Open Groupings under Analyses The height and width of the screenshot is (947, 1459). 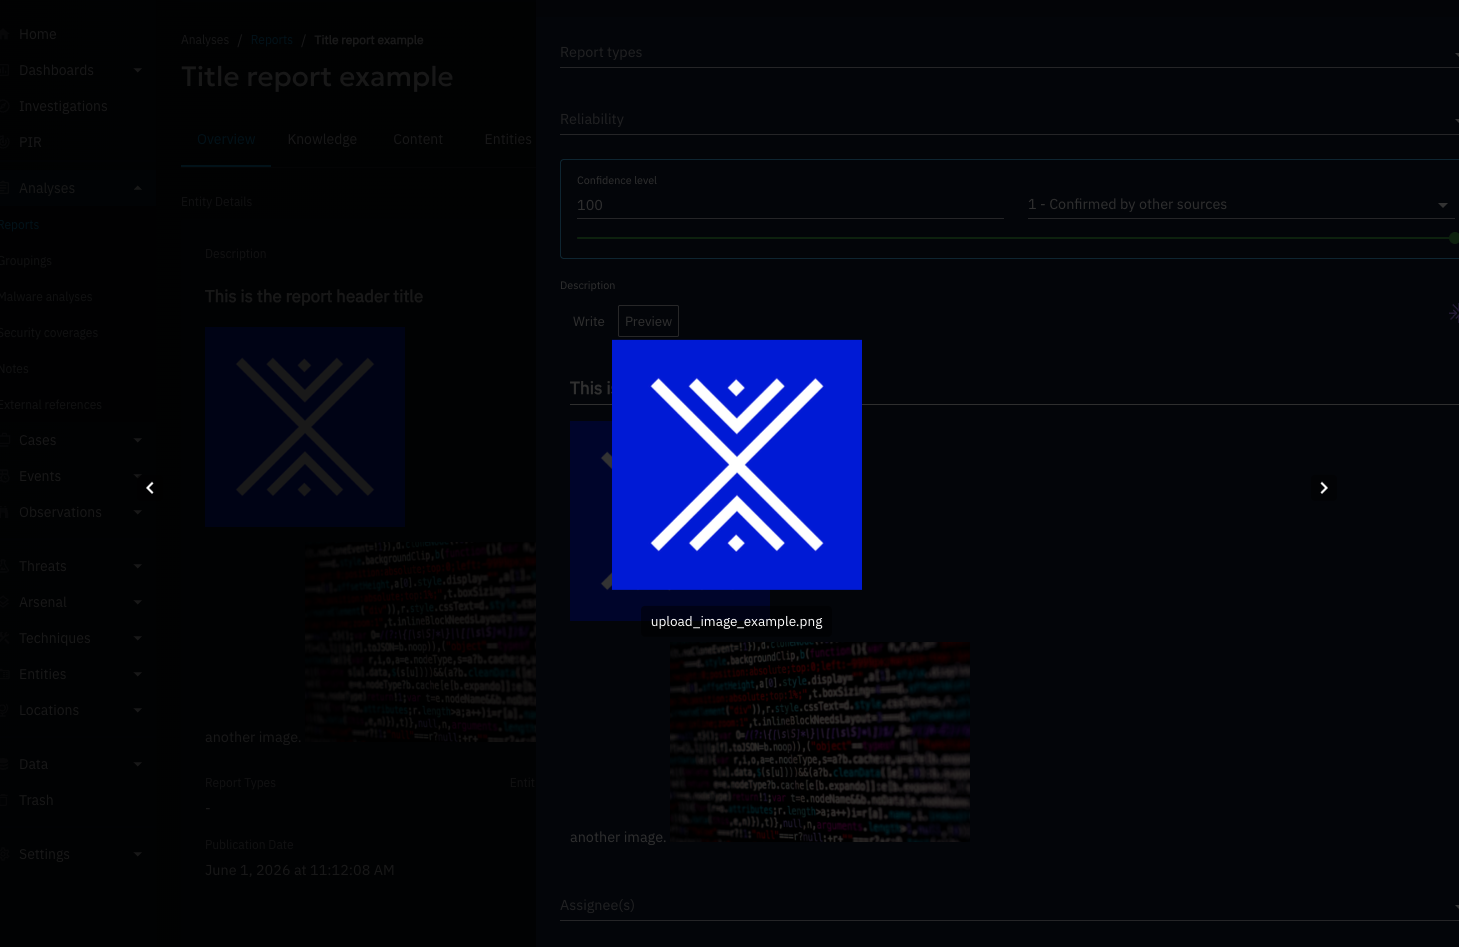[26, 261]
